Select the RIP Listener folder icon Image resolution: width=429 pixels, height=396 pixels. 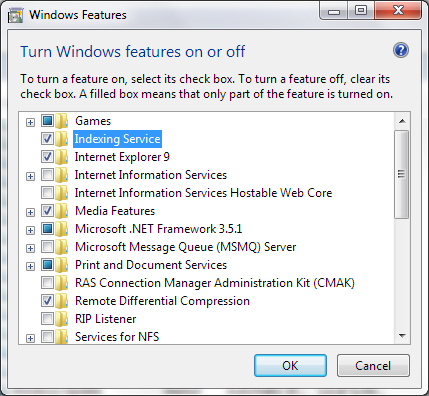click(62, 319)
